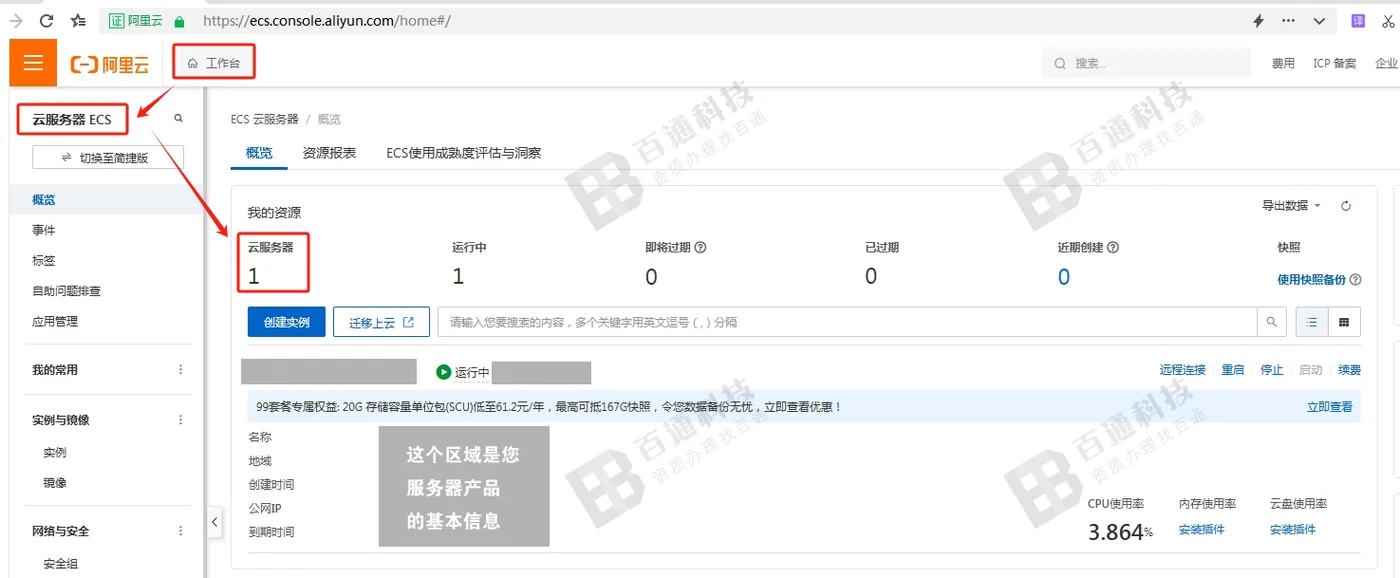This screenshot has height=578, width=1400.
Task: Bookmark page with the star icon
Action: tap(78, 20)
